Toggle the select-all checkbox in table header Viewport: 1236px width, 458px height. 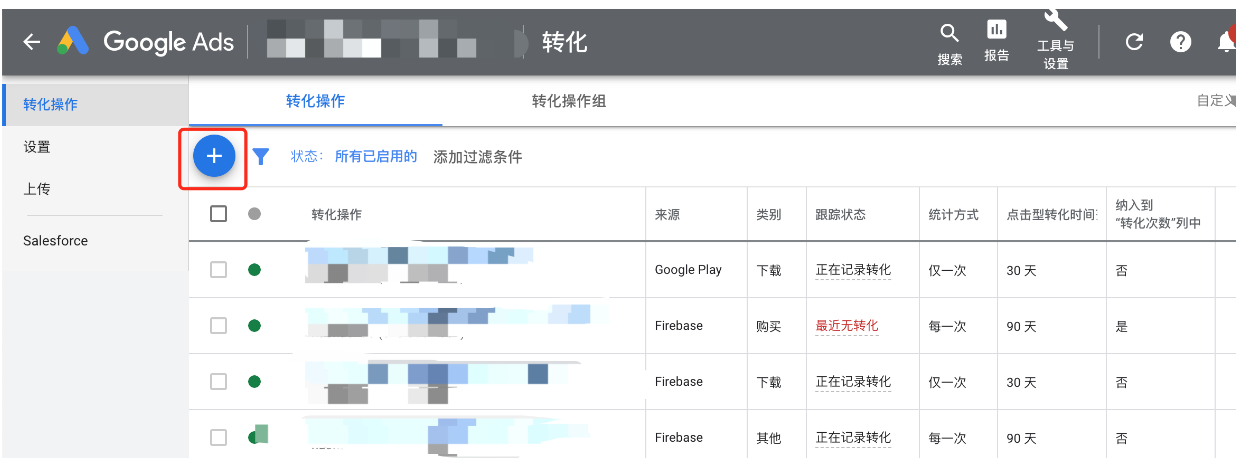pyautogui.click(x=219, y=214)
